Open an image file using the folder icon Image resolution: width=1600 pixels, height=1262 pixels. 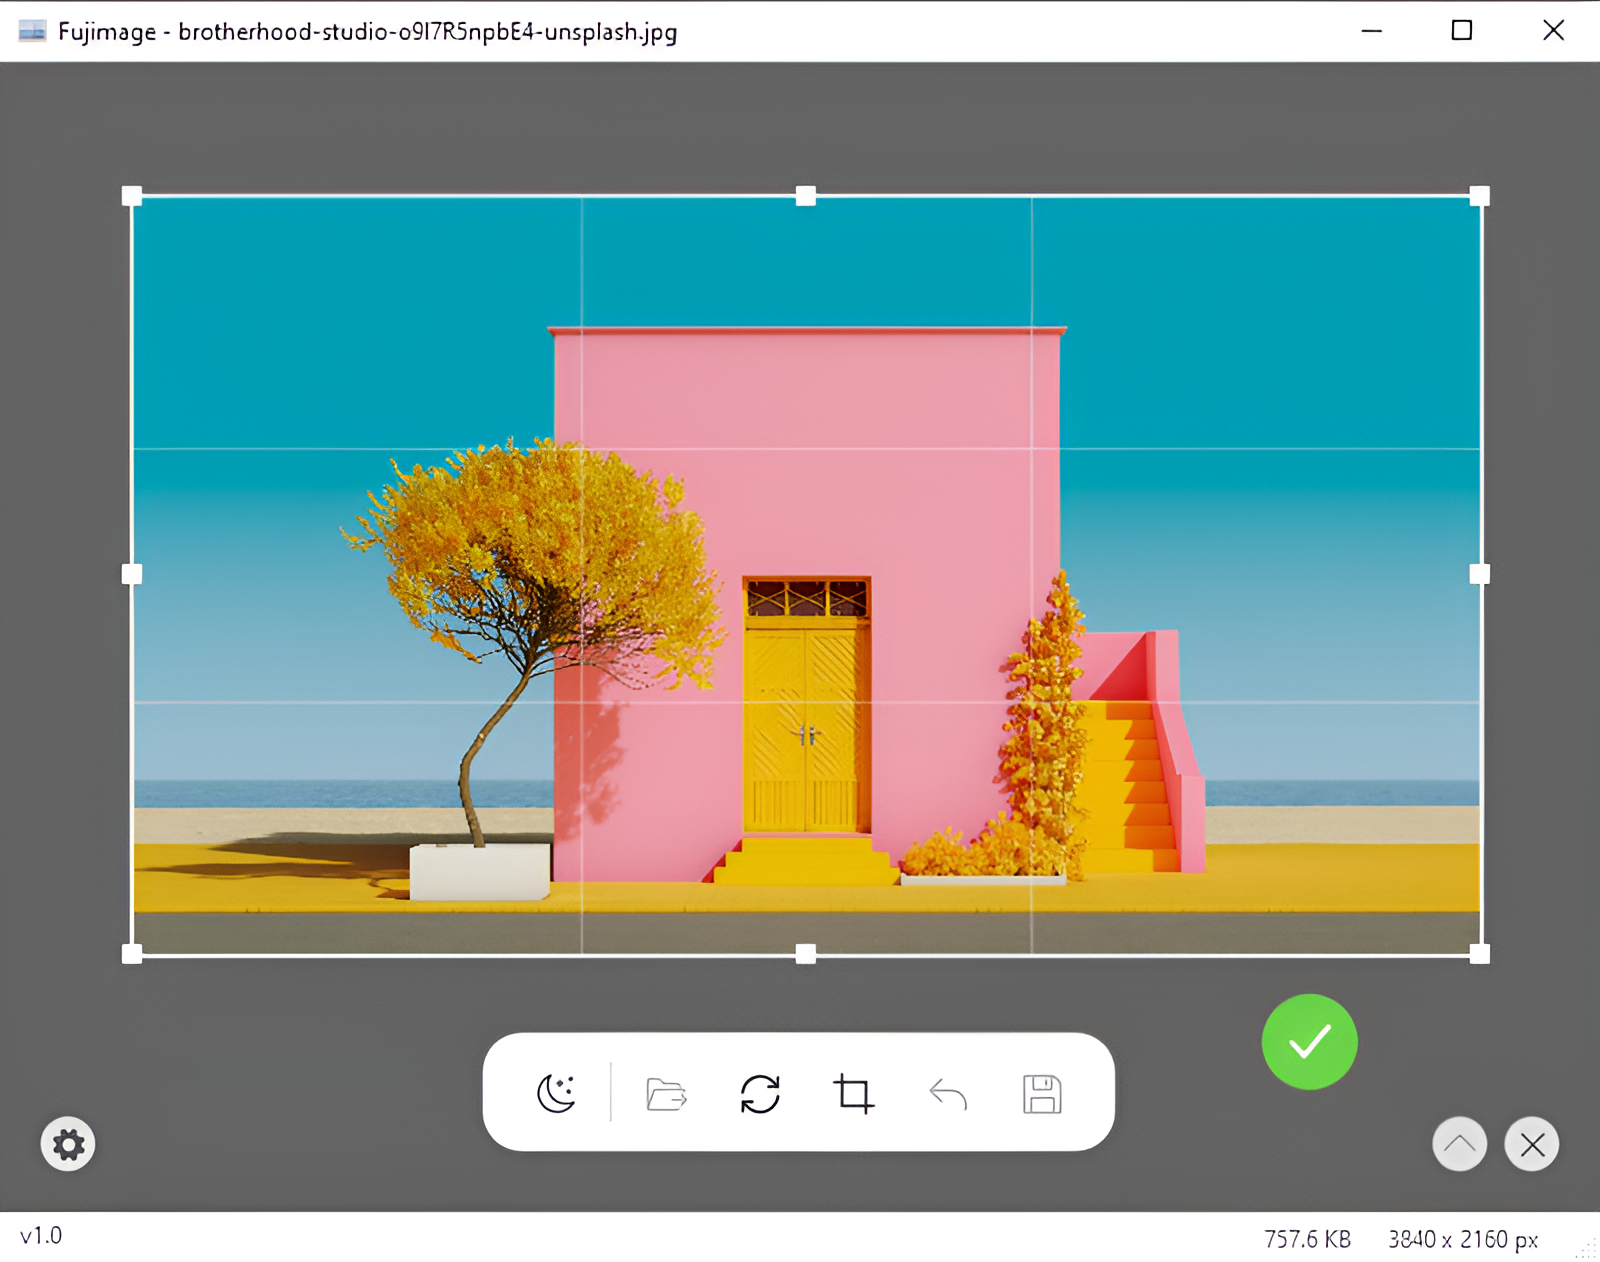pos(666,1094)
